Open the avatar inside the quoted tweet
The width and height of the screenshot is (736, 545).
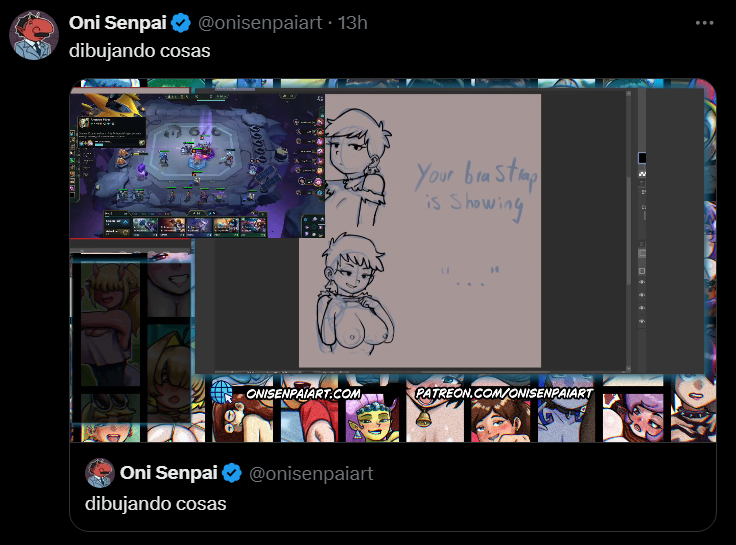(x=100, y=473)
